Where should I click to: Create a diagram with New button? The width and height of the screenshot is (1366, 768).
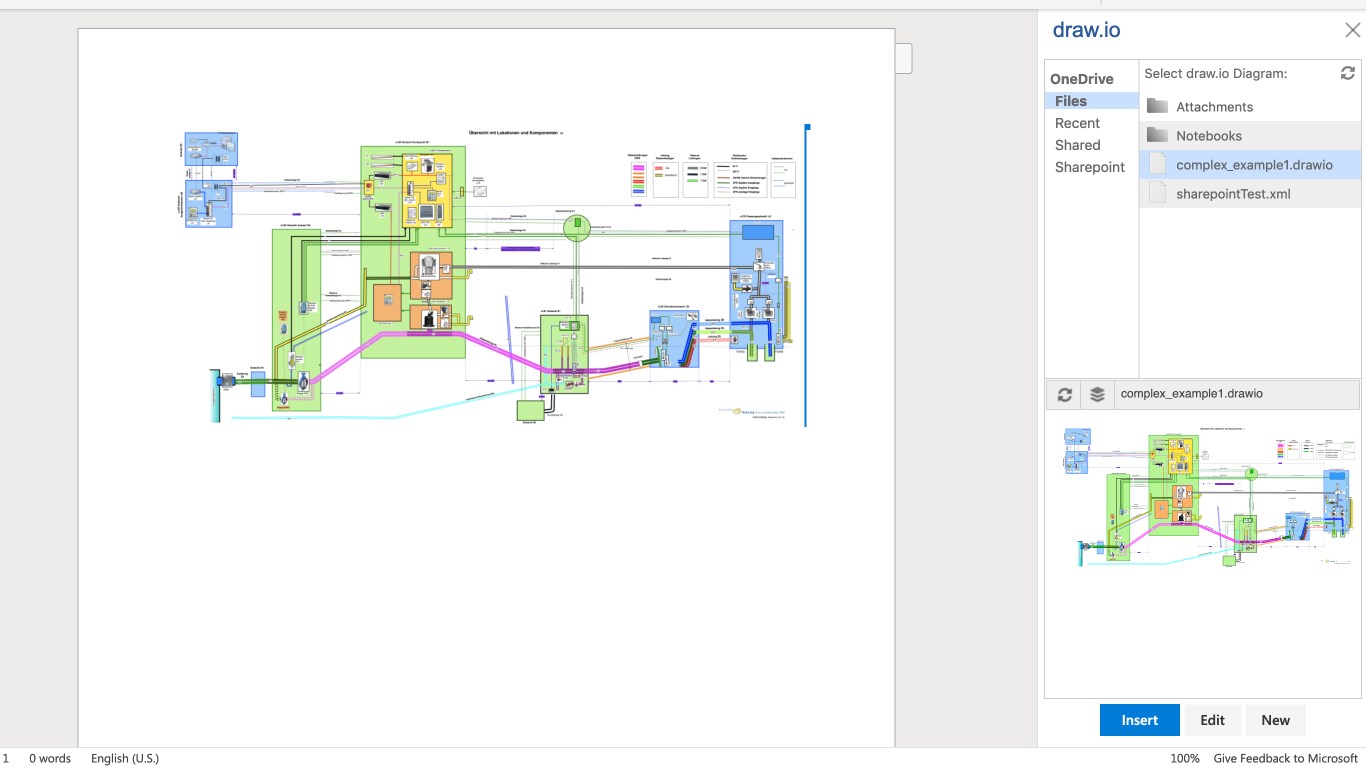[1275, 720]
